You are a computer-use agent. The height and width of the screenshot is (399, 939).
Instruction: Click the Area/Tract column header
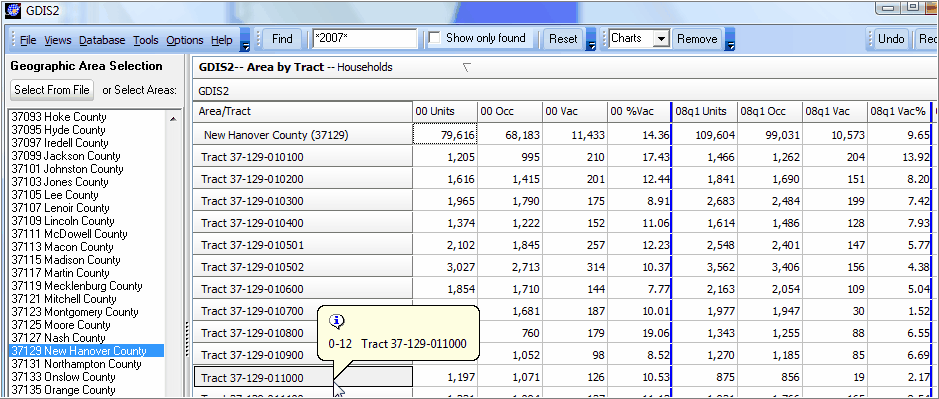(x=302, y=111)
